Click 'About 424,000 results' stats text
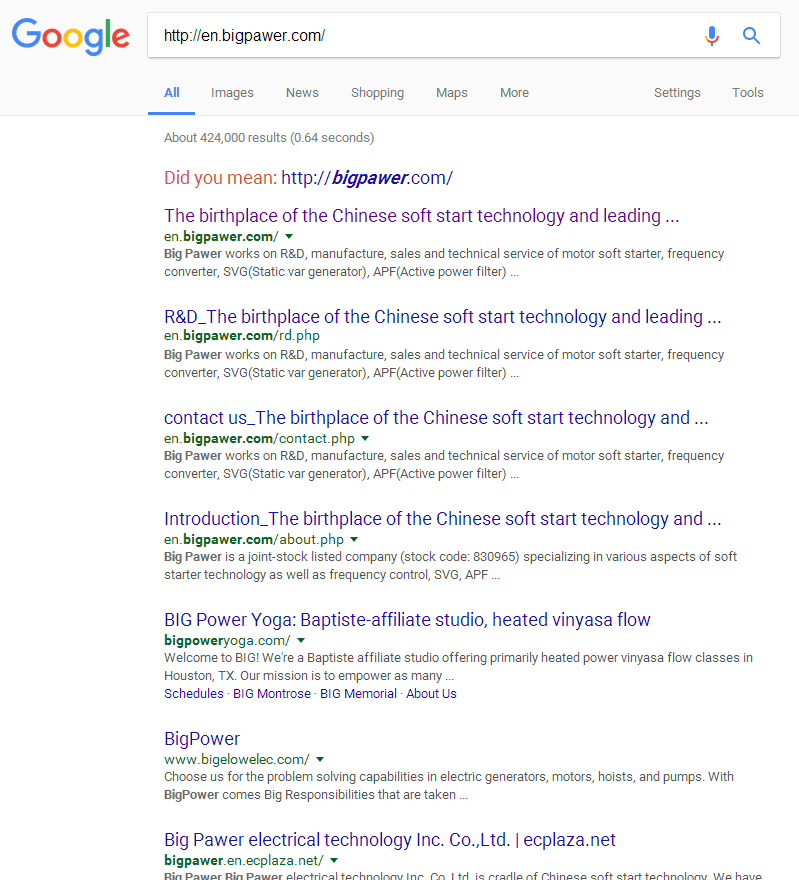Viewport: 799px width, 880px height. [x=269, y=138]
